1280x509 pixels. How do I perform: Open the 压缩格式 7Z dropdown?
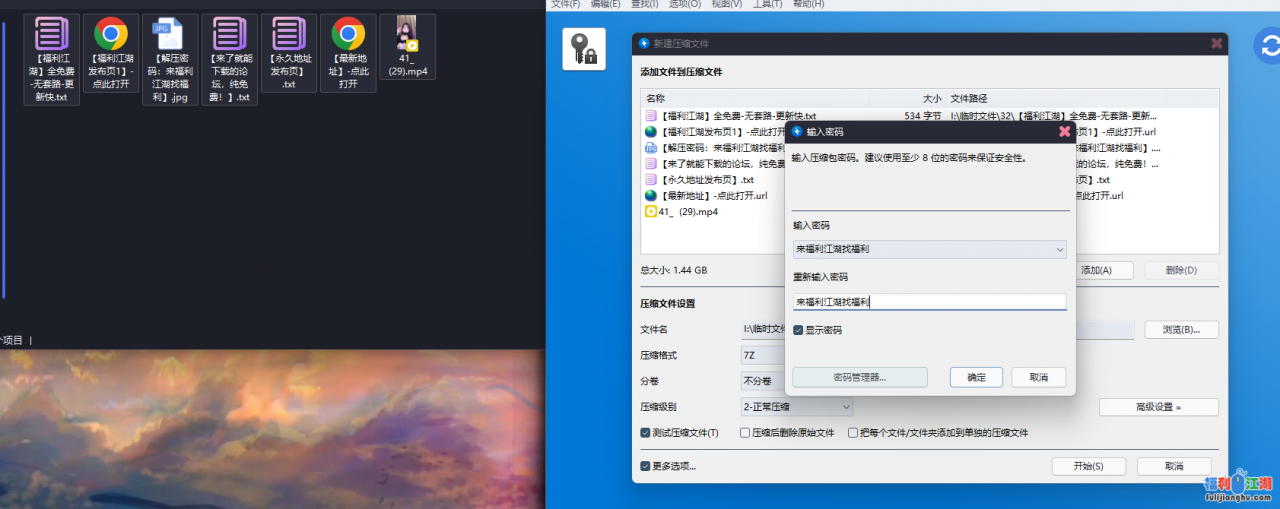click(x=761, y=355)
